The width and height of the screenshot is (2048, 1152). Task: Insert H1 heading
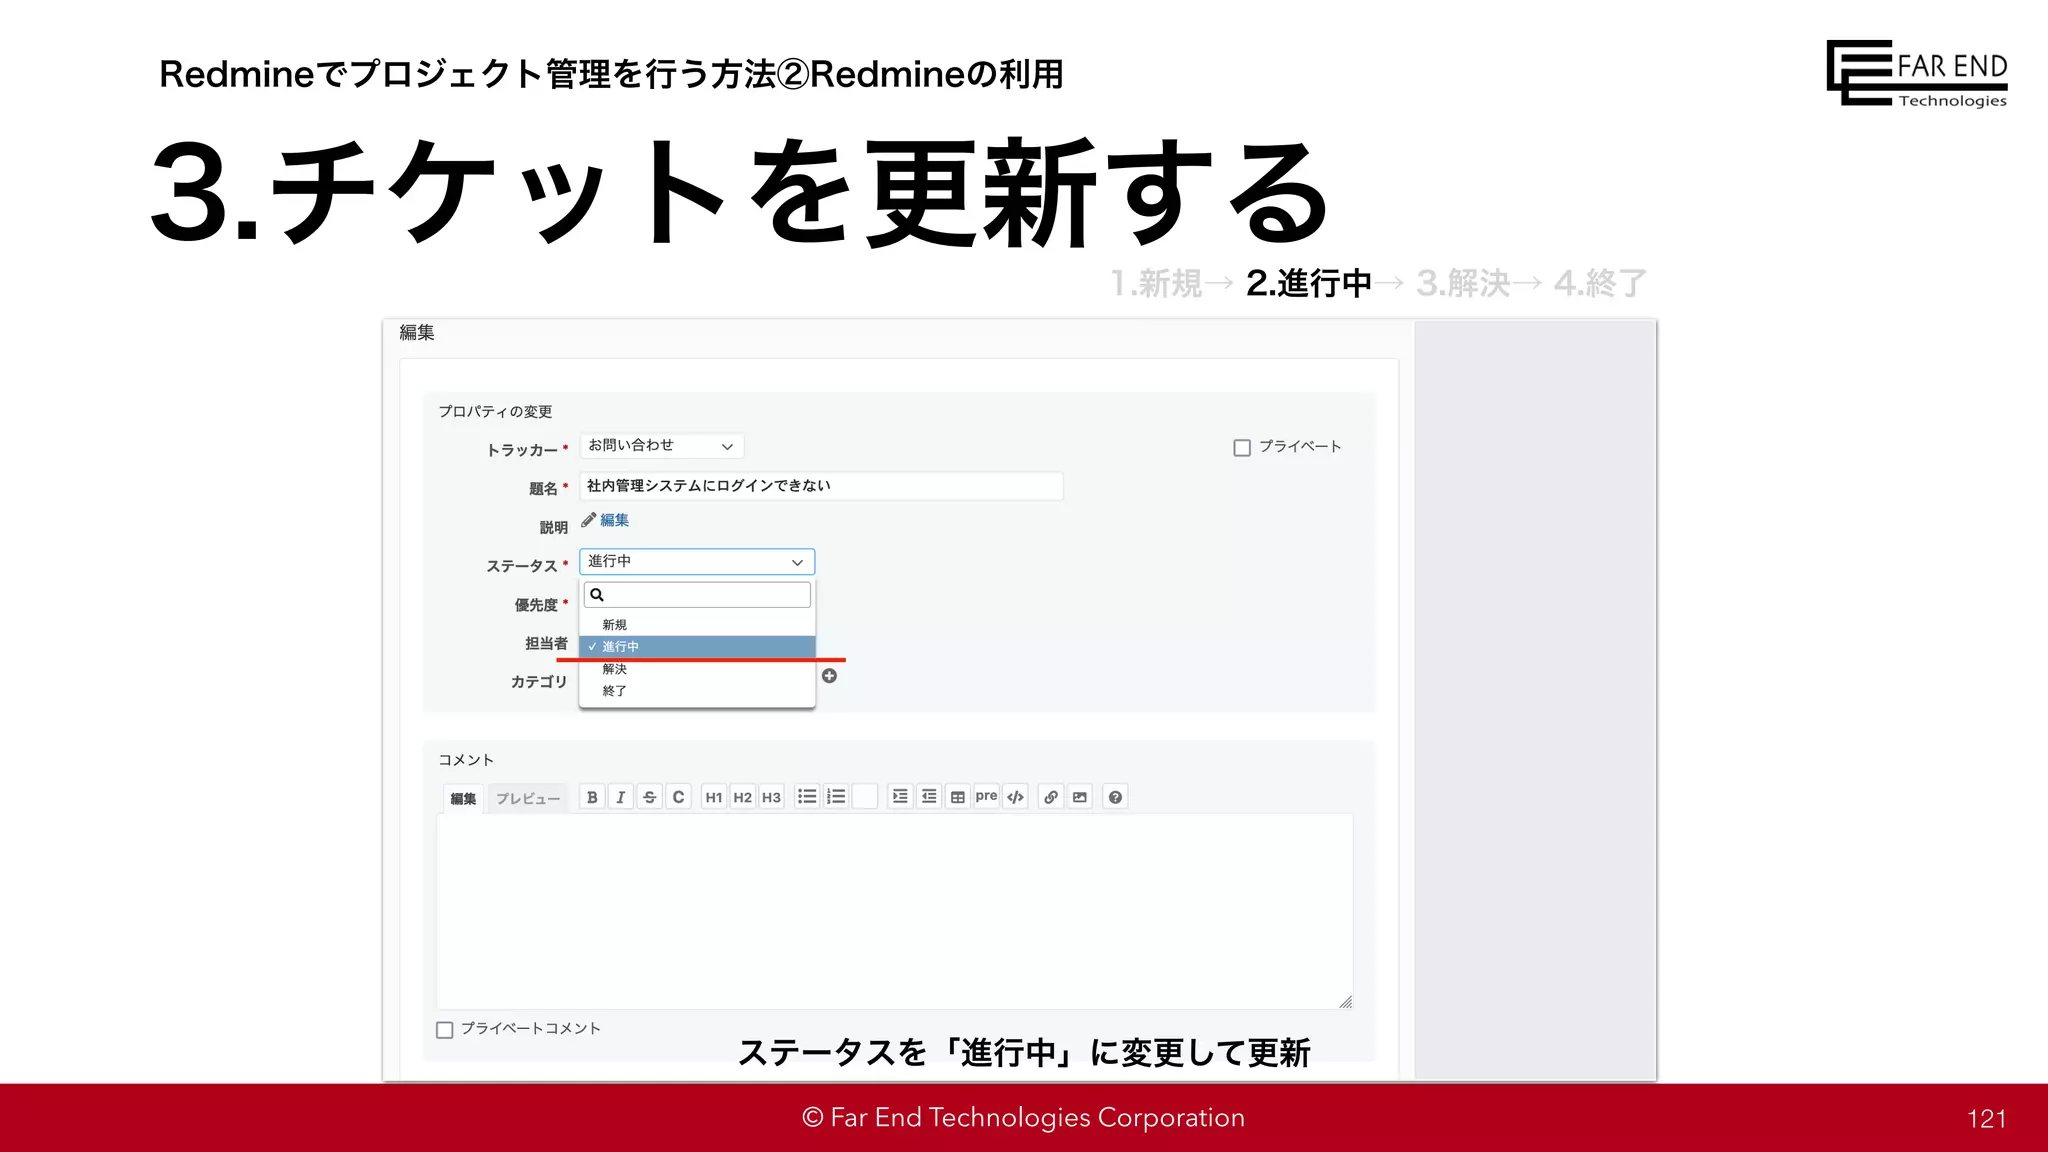714,797
